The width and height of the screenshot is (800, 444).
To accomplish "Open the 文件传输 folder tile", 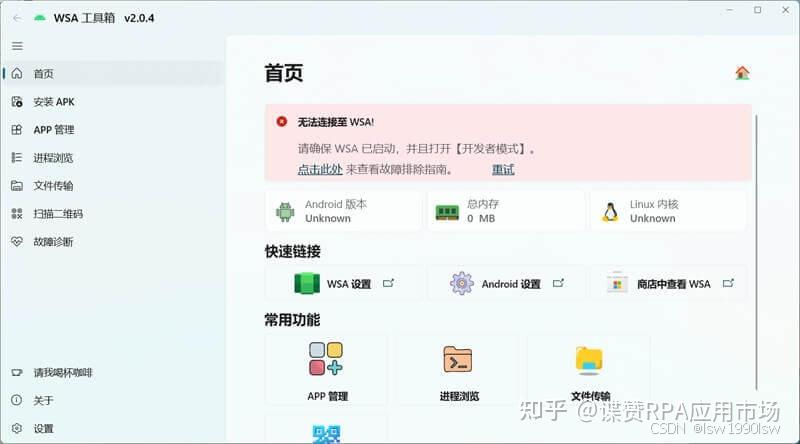I will tap(589, 371).
